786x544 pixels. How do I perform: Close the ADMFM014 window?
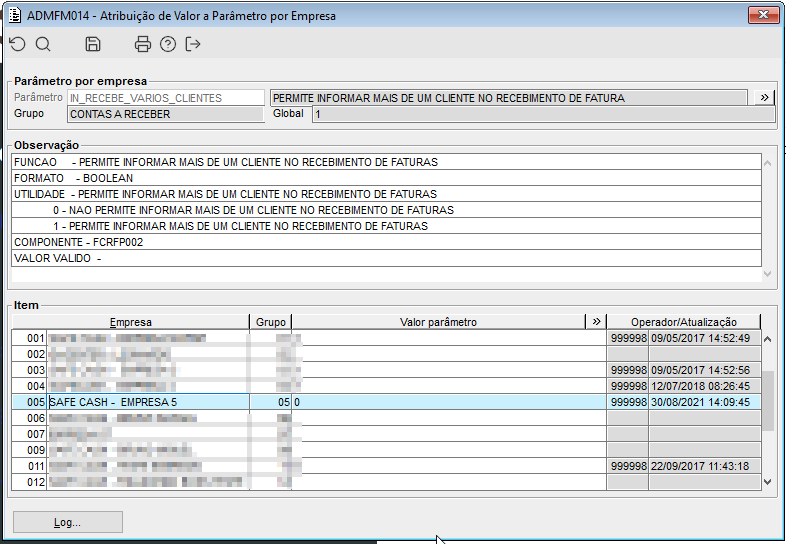click(x=763, y=15)
